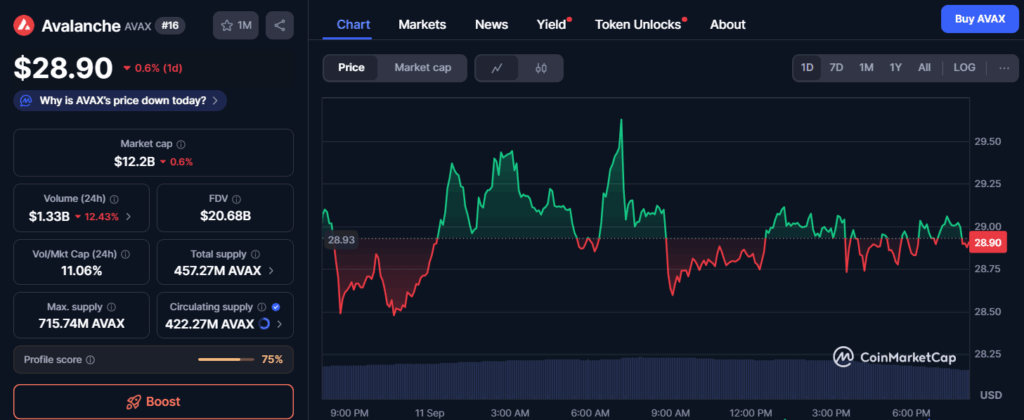Click the $12.2B market cap value
Viewport: 1024px width, 420px height.
[x=134, y=162]
